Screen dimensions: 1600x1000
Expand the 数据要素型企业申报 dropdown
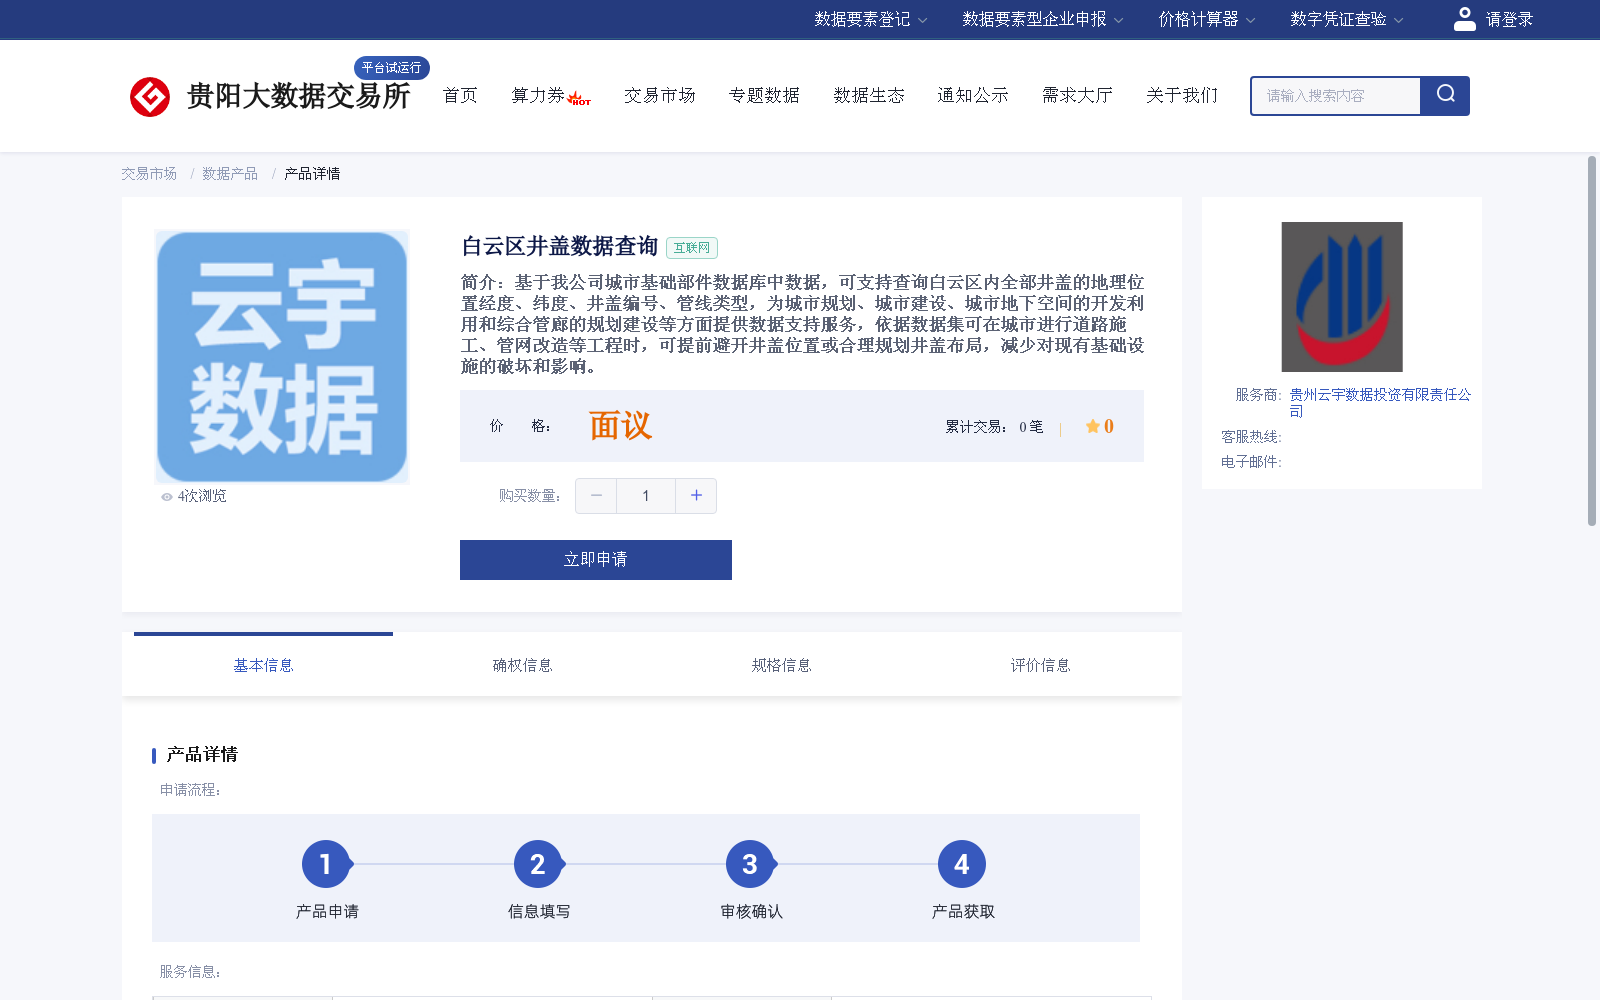pos(1042,19)
